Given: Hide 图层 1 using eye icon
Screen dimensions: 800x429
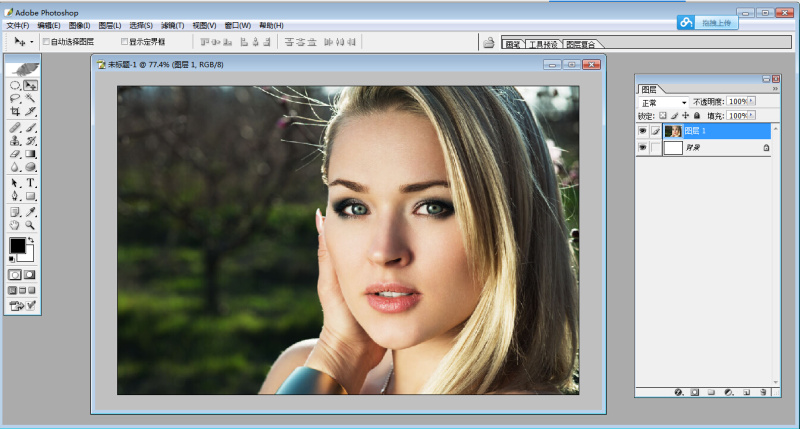Looking at the screenshot, I should tap(642, 131).
